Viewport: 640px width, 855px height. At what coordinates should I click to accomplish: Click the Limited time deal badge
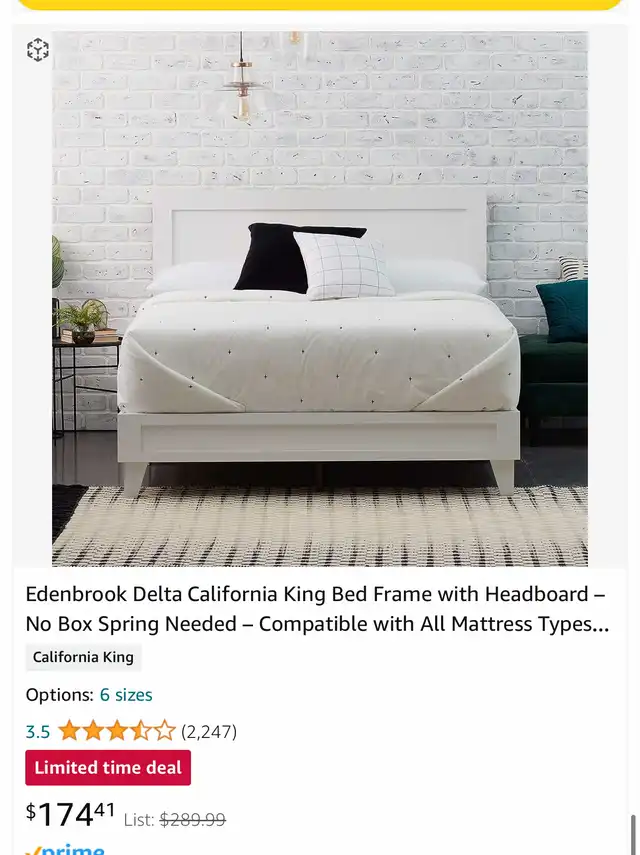(108, 768)
